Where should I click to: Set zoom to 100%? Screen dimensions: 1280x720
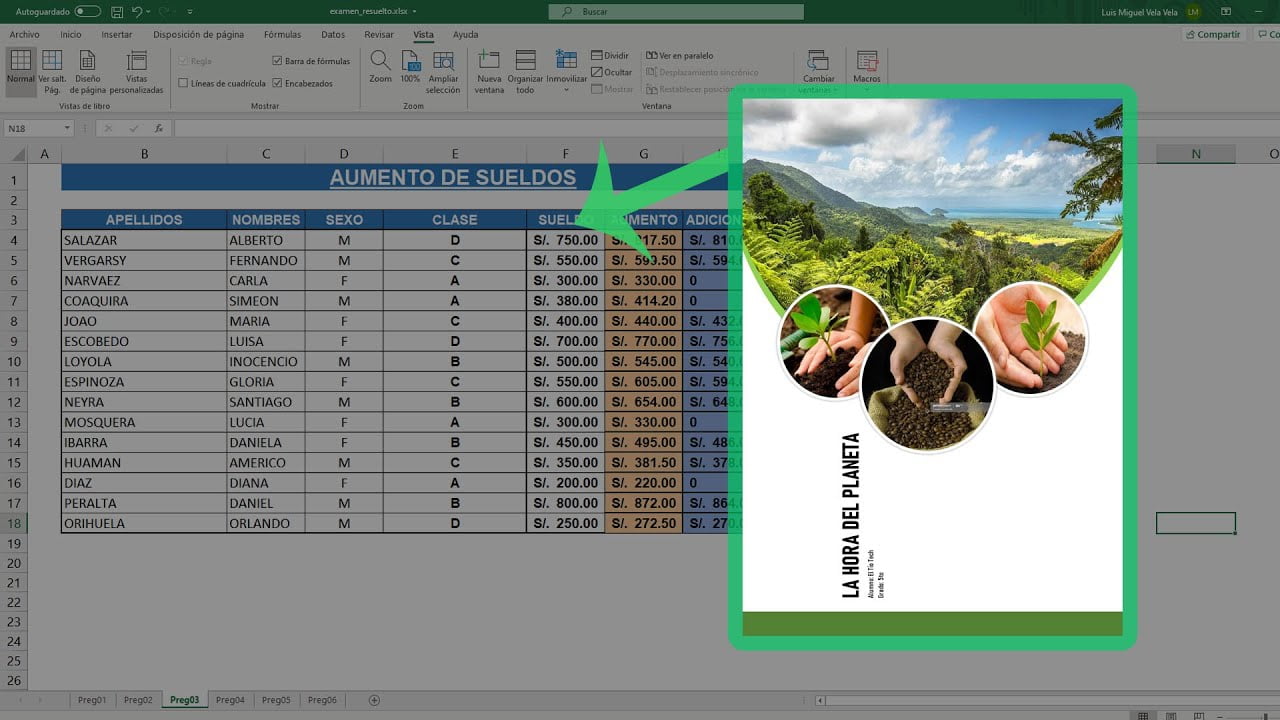410,67
